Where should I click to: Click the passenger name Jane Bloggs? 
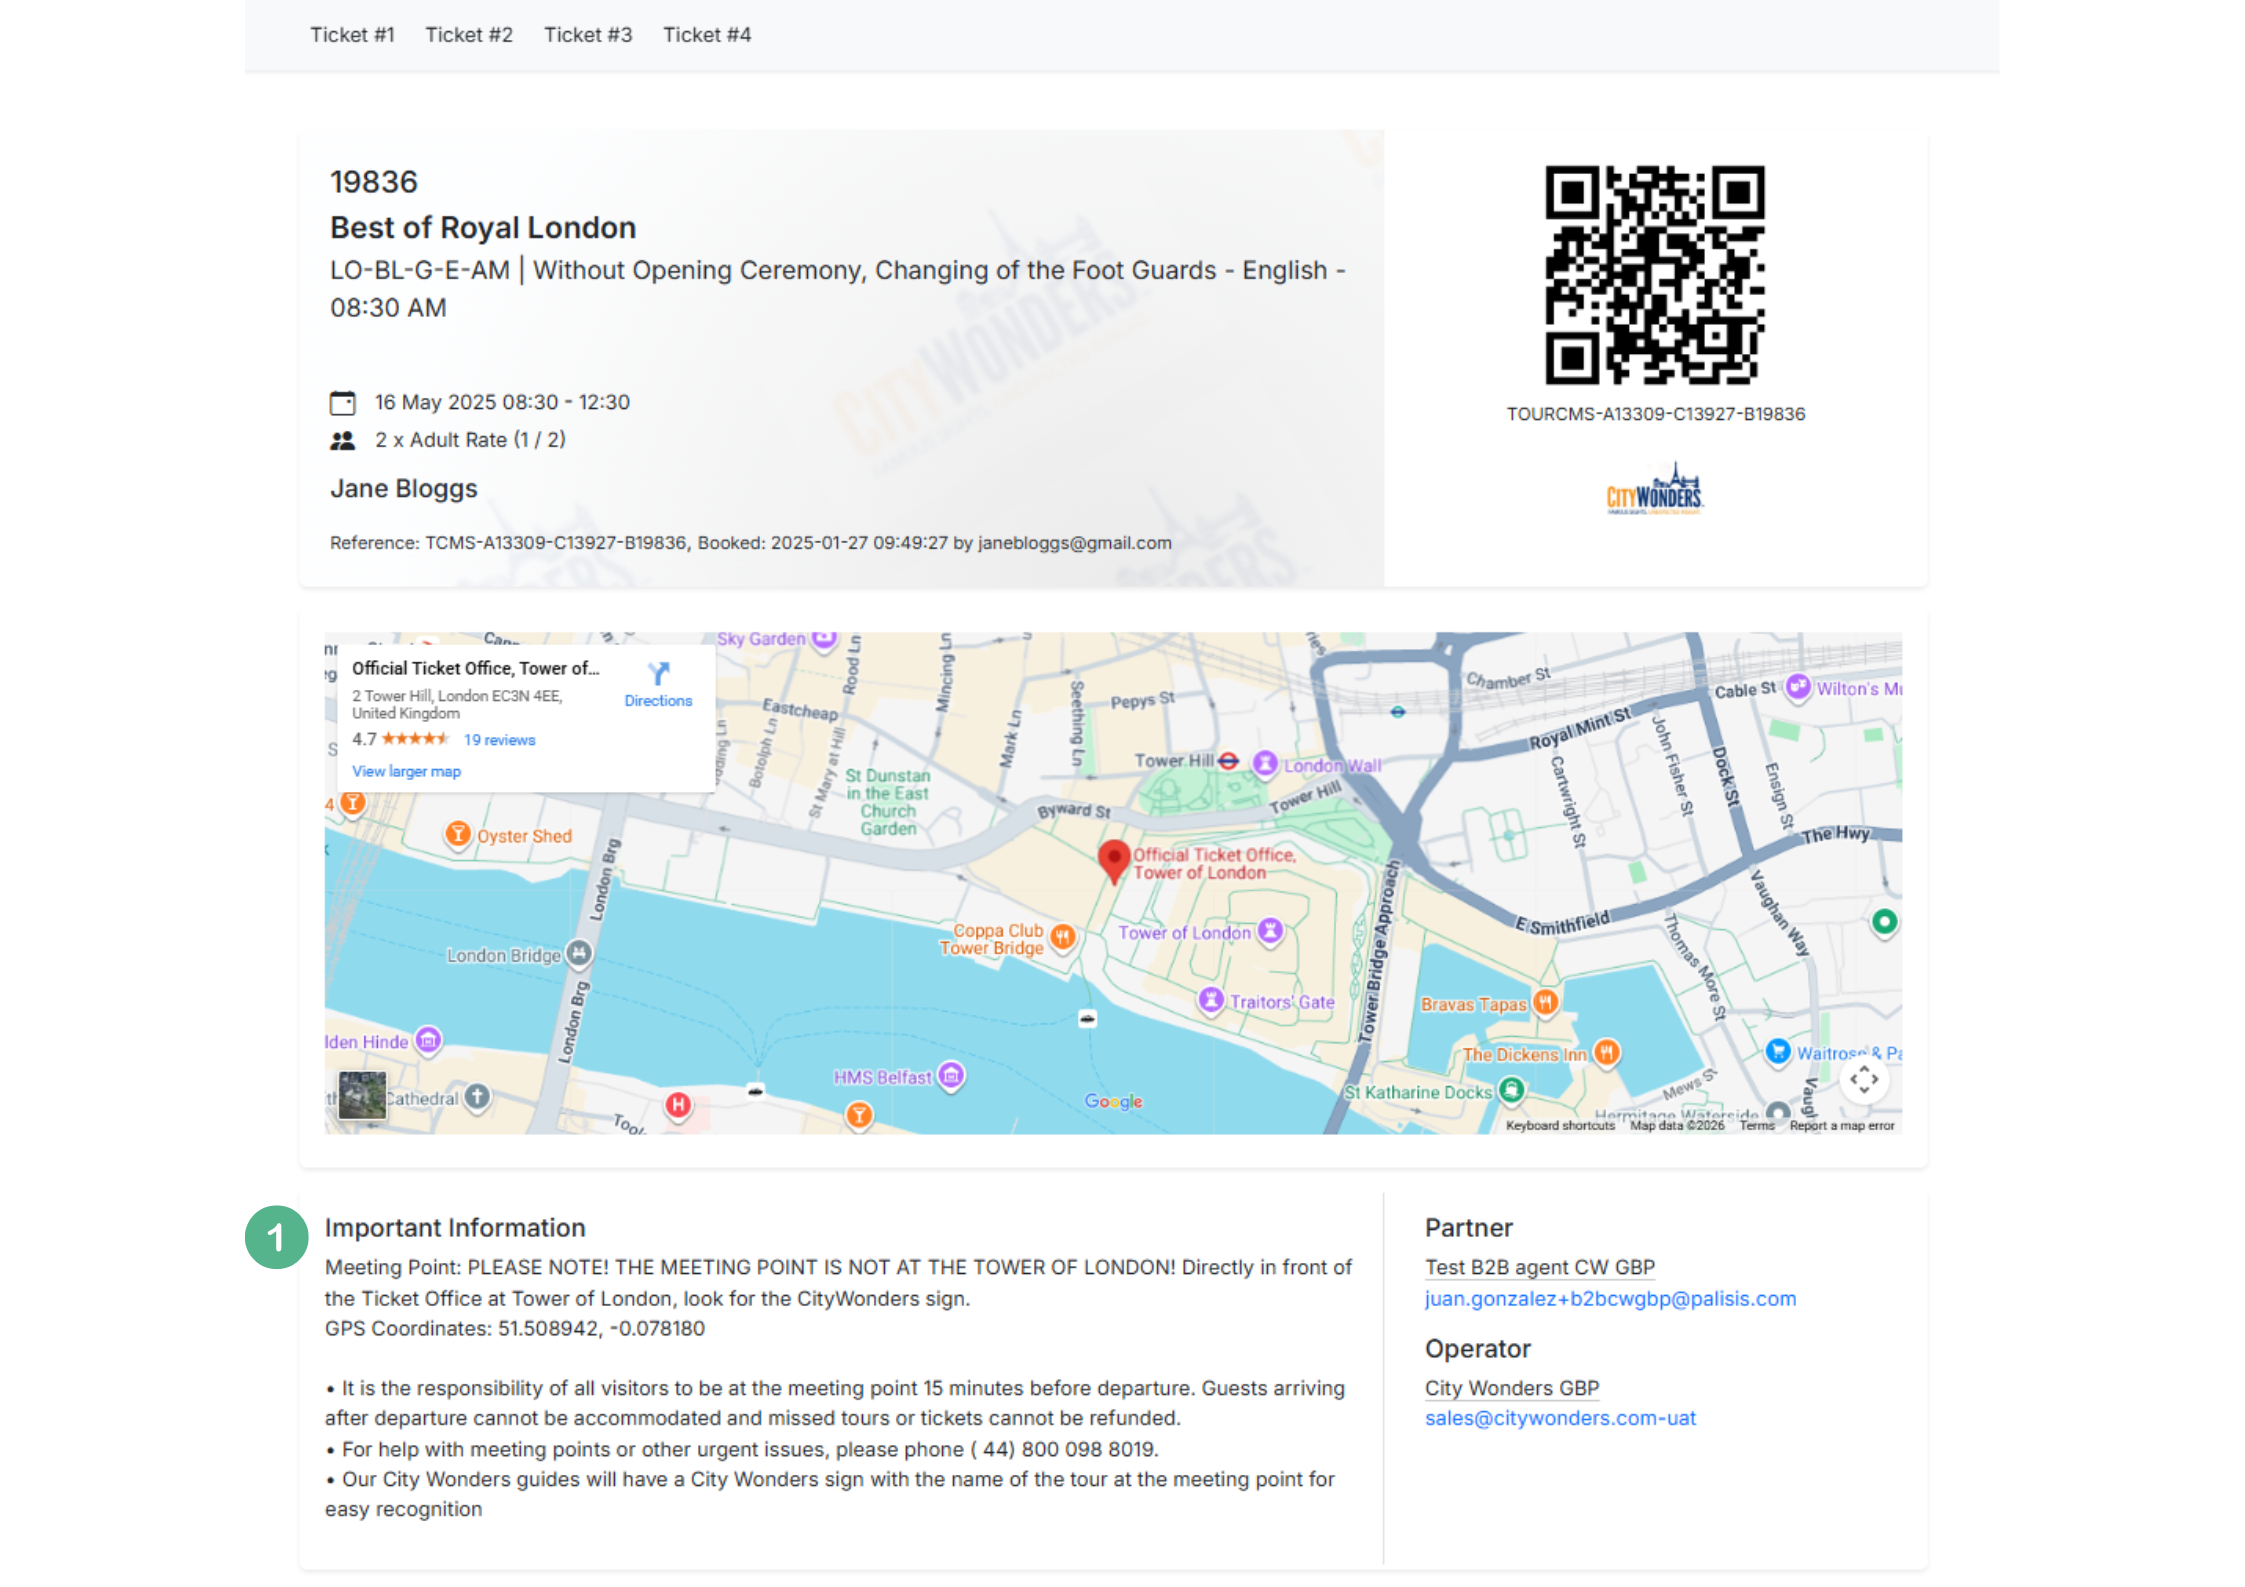click(404, 489)
